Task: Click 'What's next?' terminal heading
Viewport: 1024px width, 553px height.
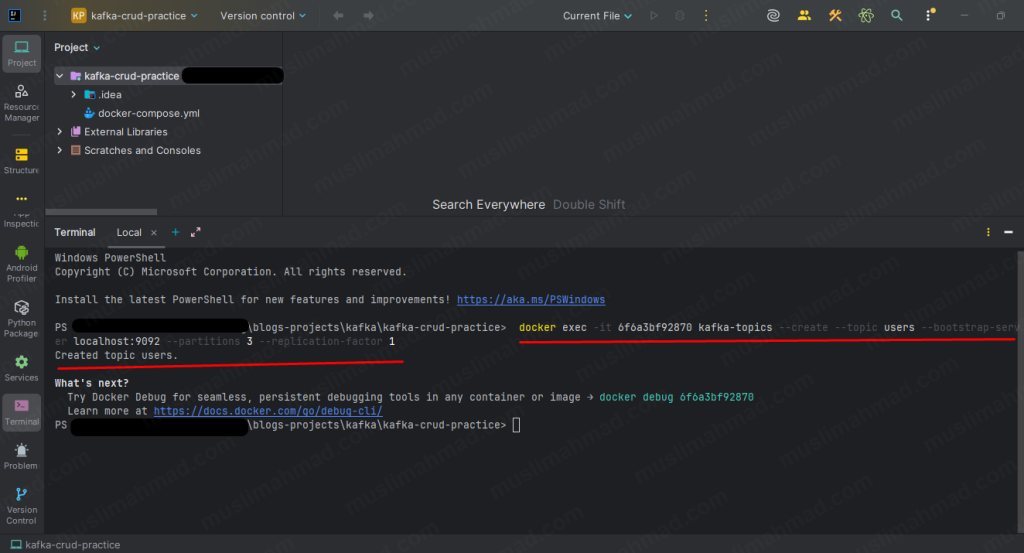Action: click(x=91, y=383)
